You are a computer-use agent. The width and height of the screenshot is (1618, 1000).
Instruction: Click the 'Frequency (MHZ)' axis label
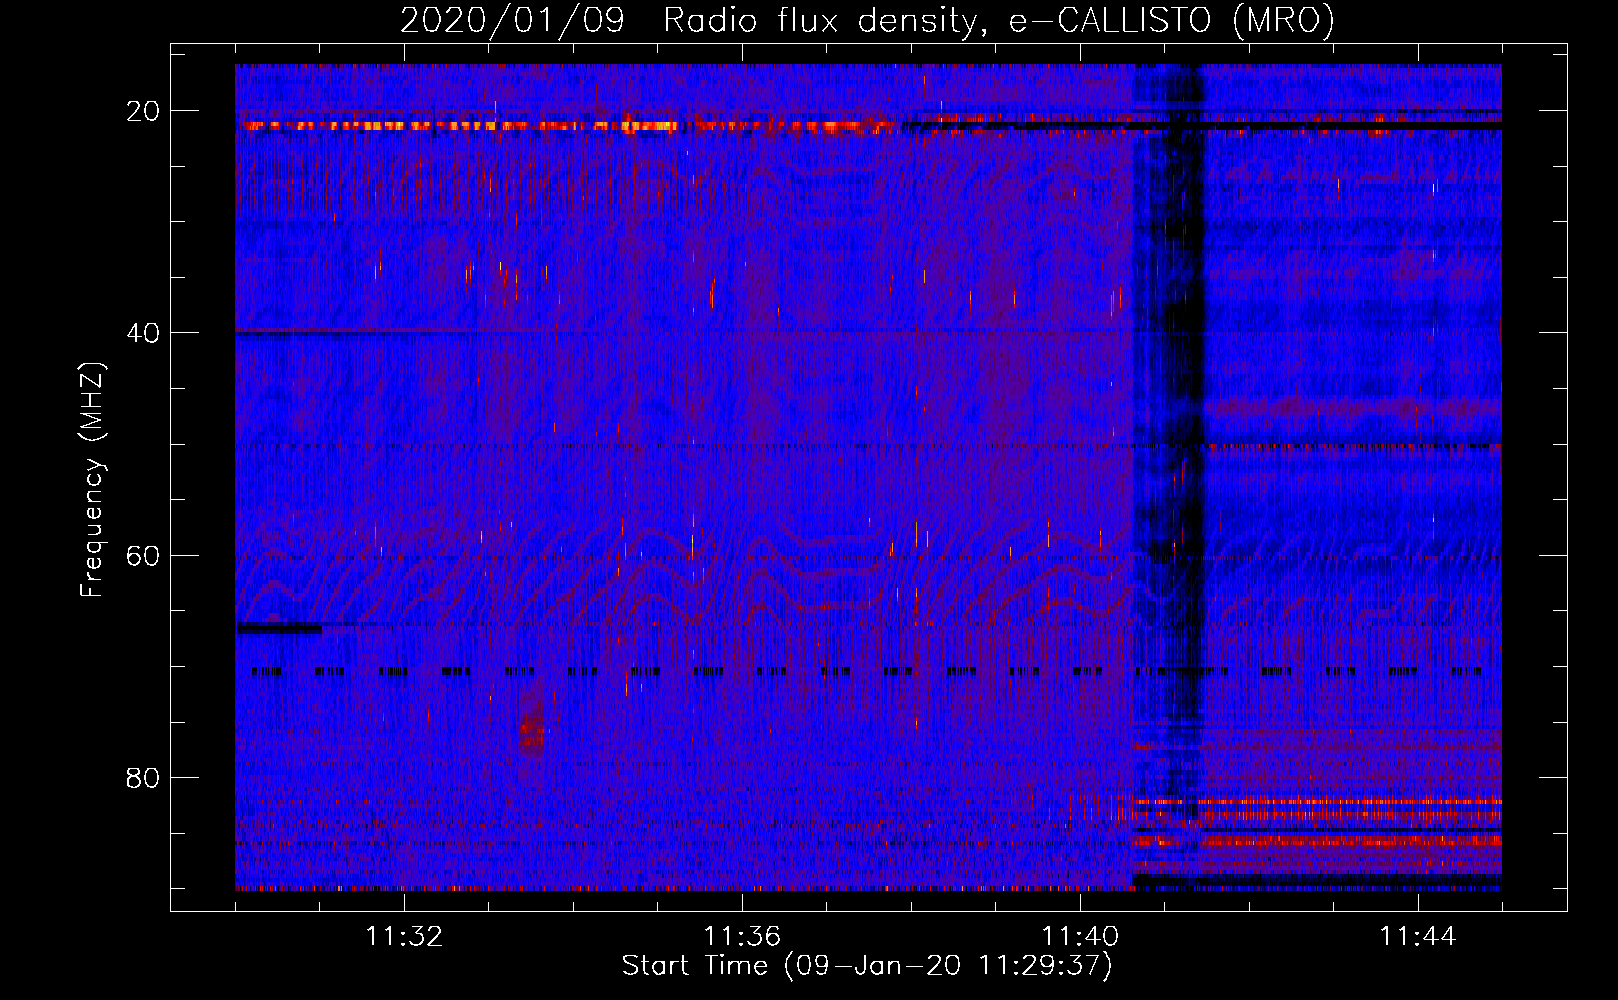pyautogui.click(x=92, y=480)
